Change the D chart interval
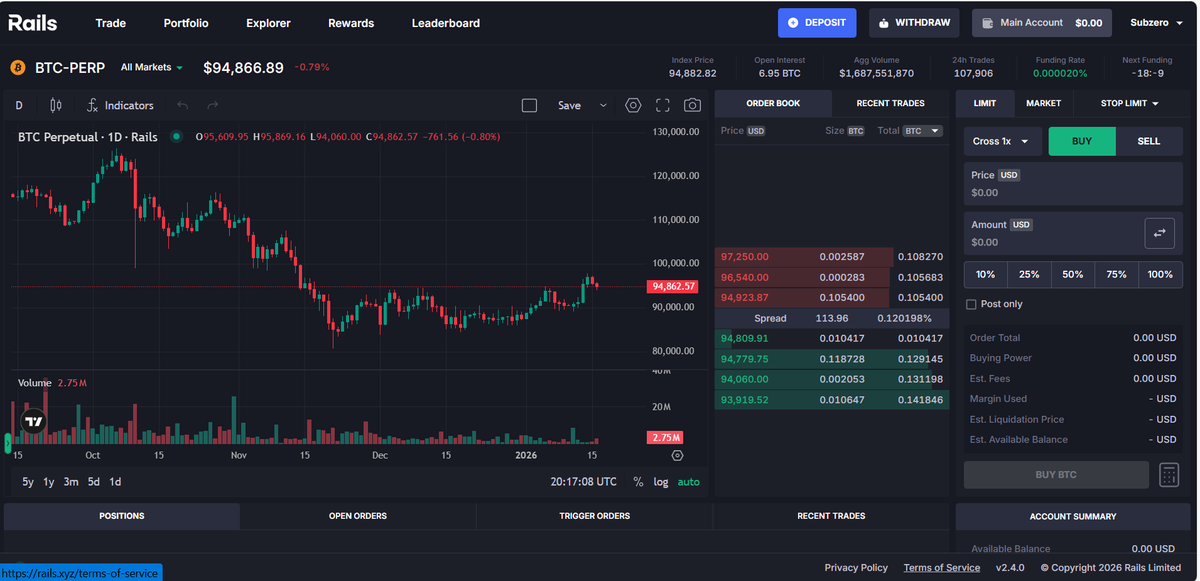The width and height of the screenshot is (1200, 581). [x=18, y=105]
